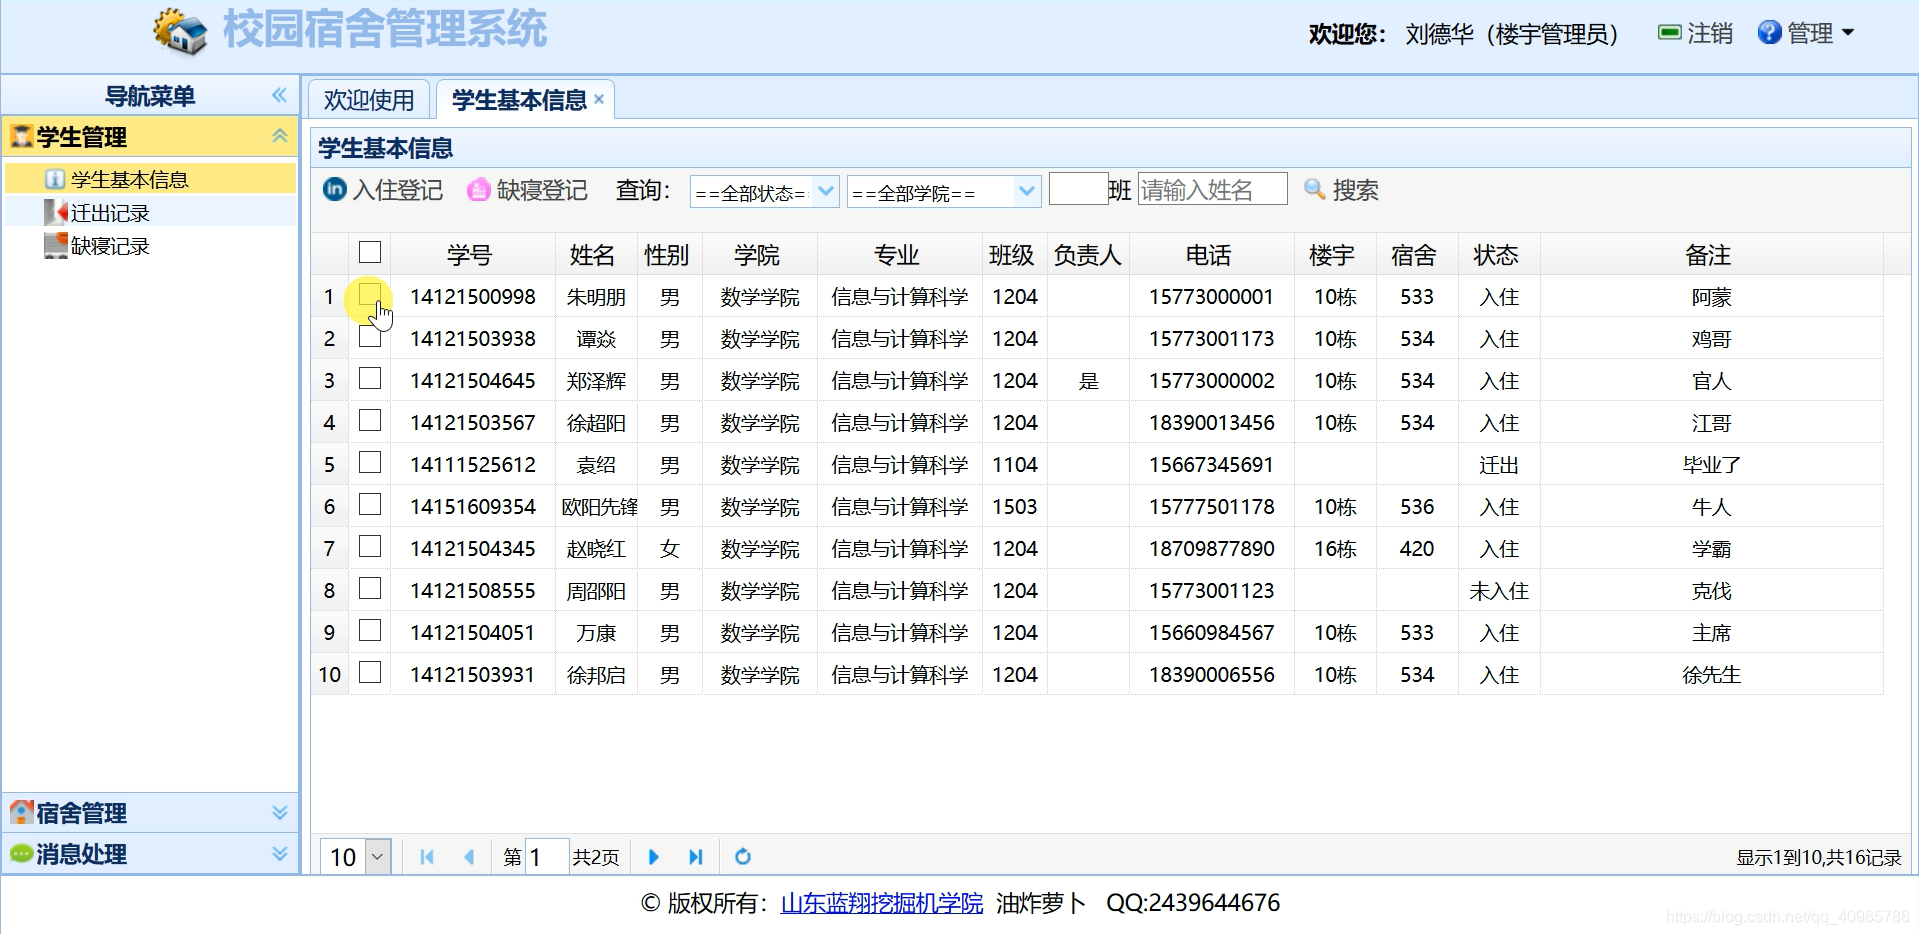Check the row for 徐超阳
Image resolution: width=1919 pixels, height=935 pixels.
coord(370,420)
